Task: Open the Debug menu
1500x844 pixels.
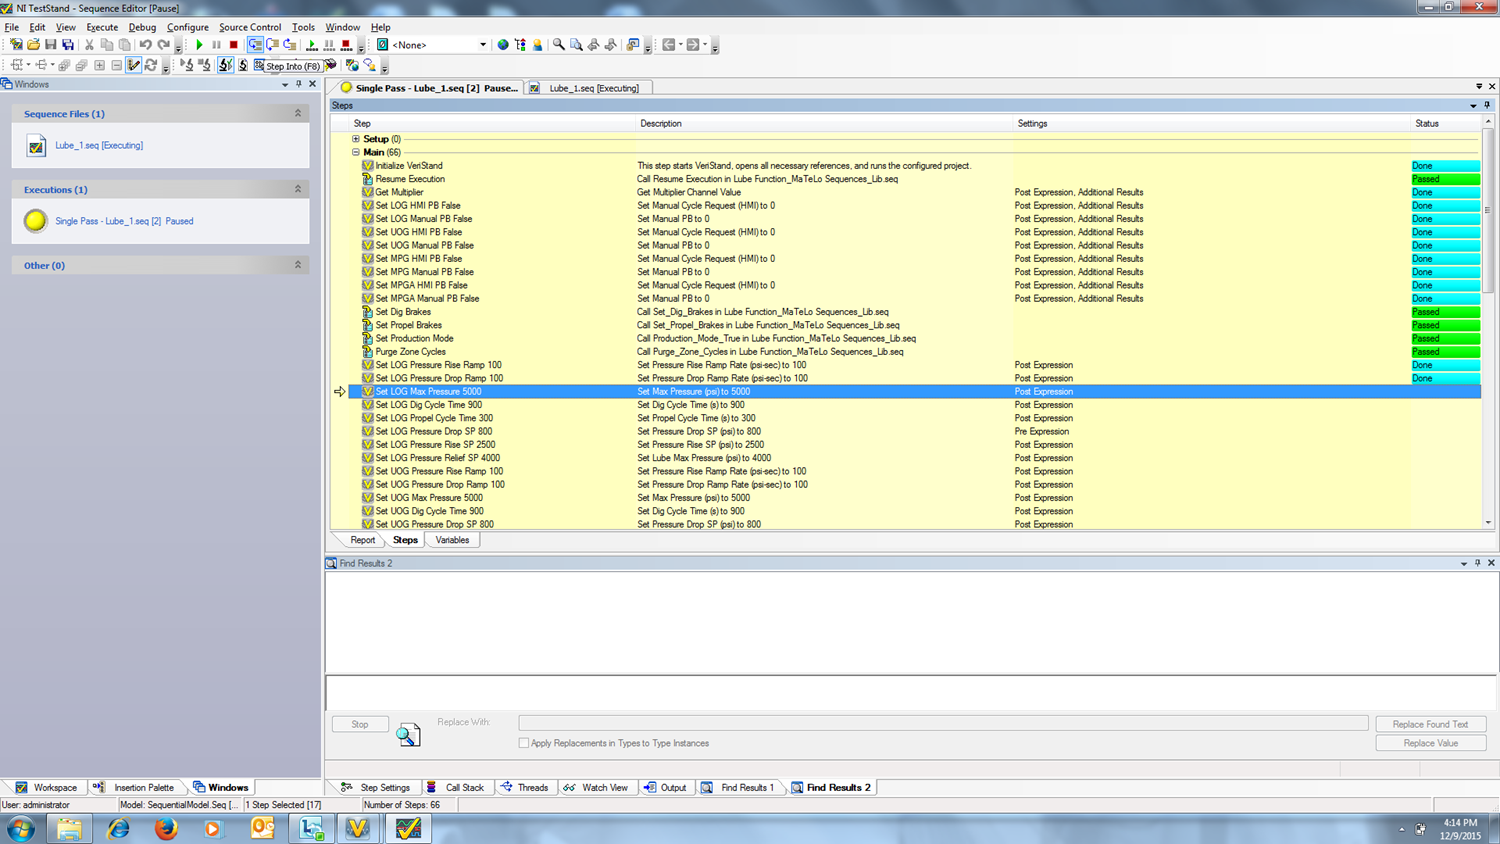Action: [142, 27]
